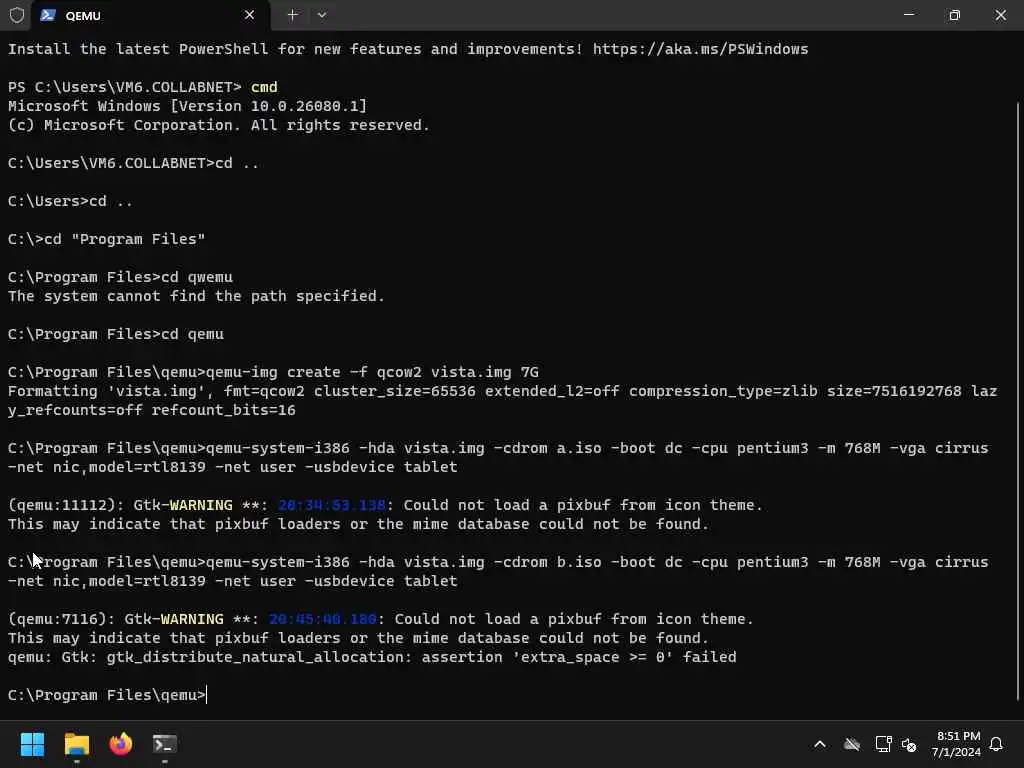Launch Firefox from the taskbar
This screenshot has height=768, width=1024.
[x=120, y=744]
